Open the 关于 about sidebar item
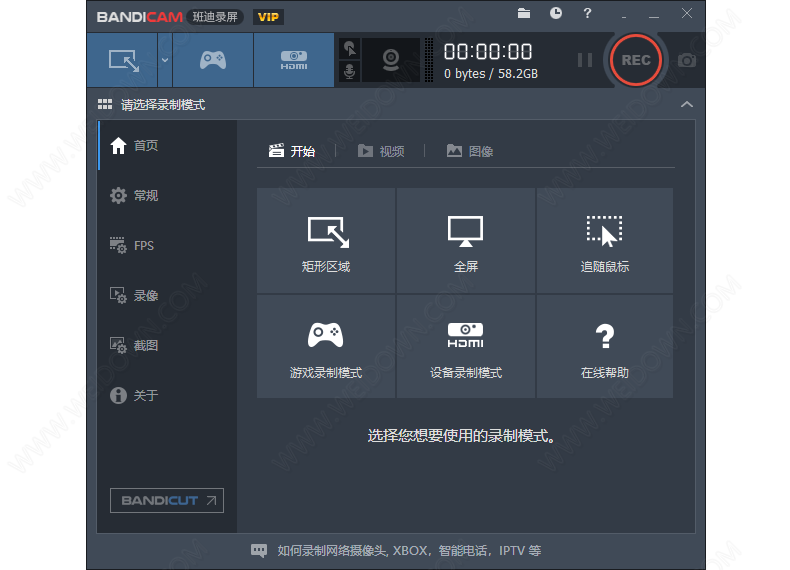The width and height of the screenshot is (790, 570). point(167,395)
